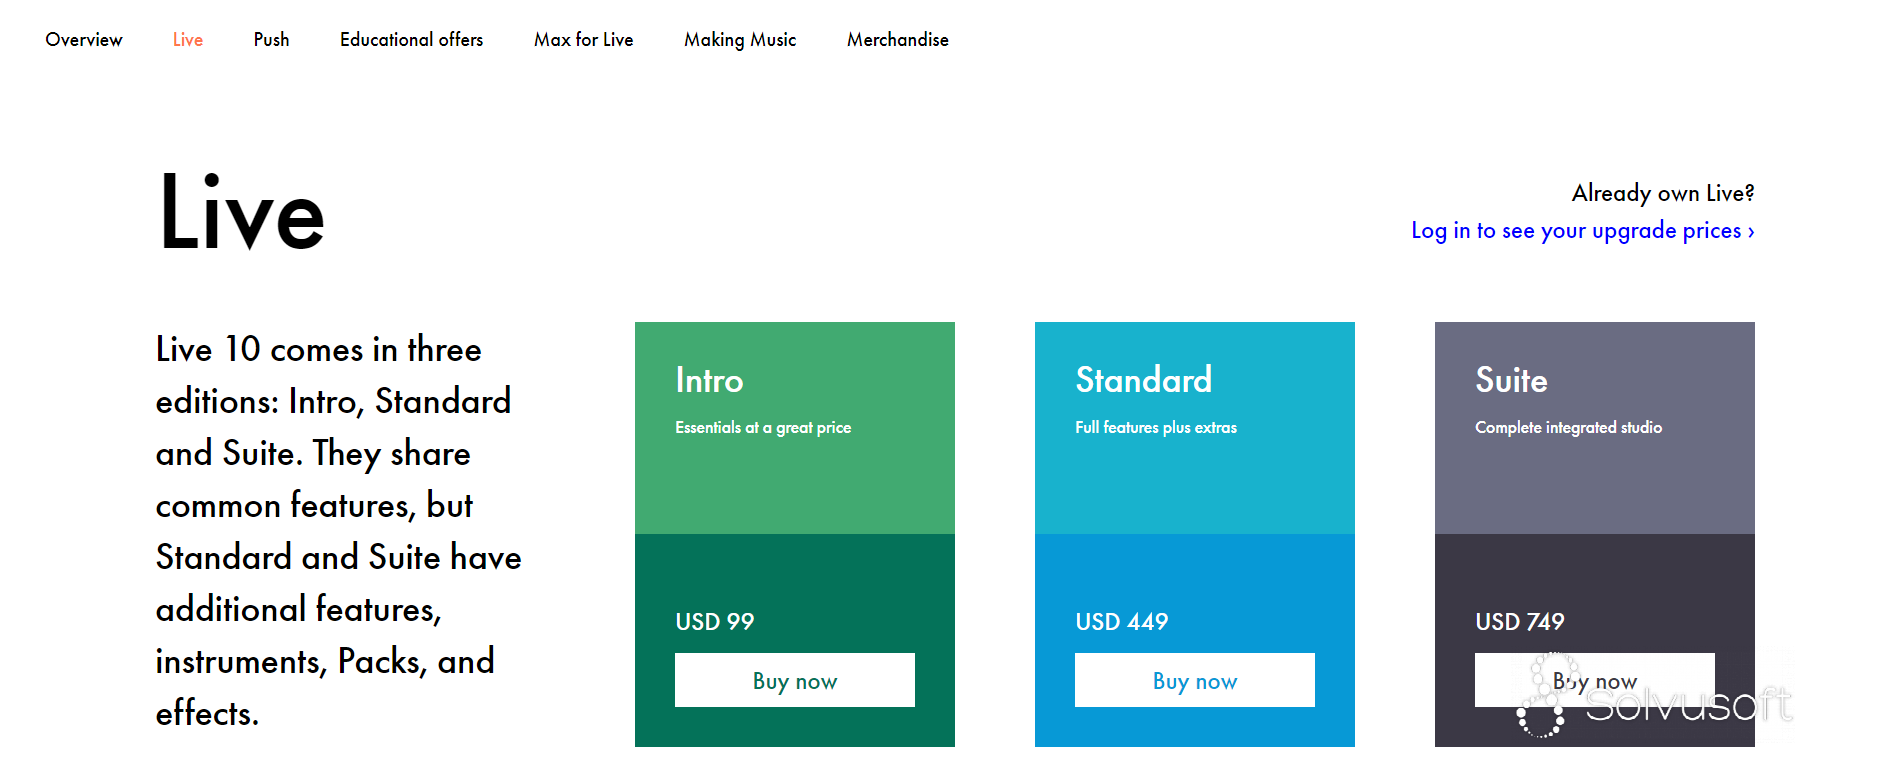Buy now the Suite edition
Viewport: 1890px width, 783px height.
pos(1595,680)
